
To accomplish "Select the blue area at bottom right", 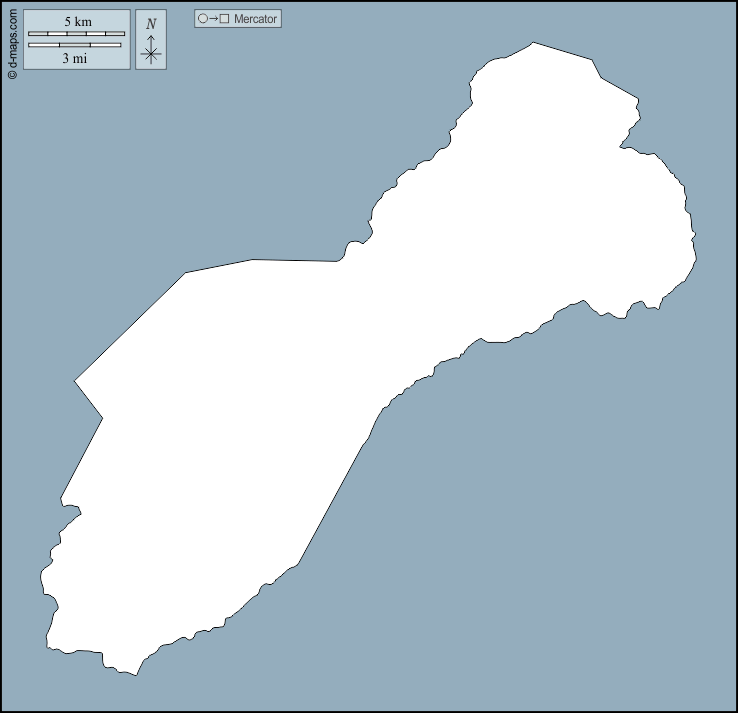I will coord(600,580).
